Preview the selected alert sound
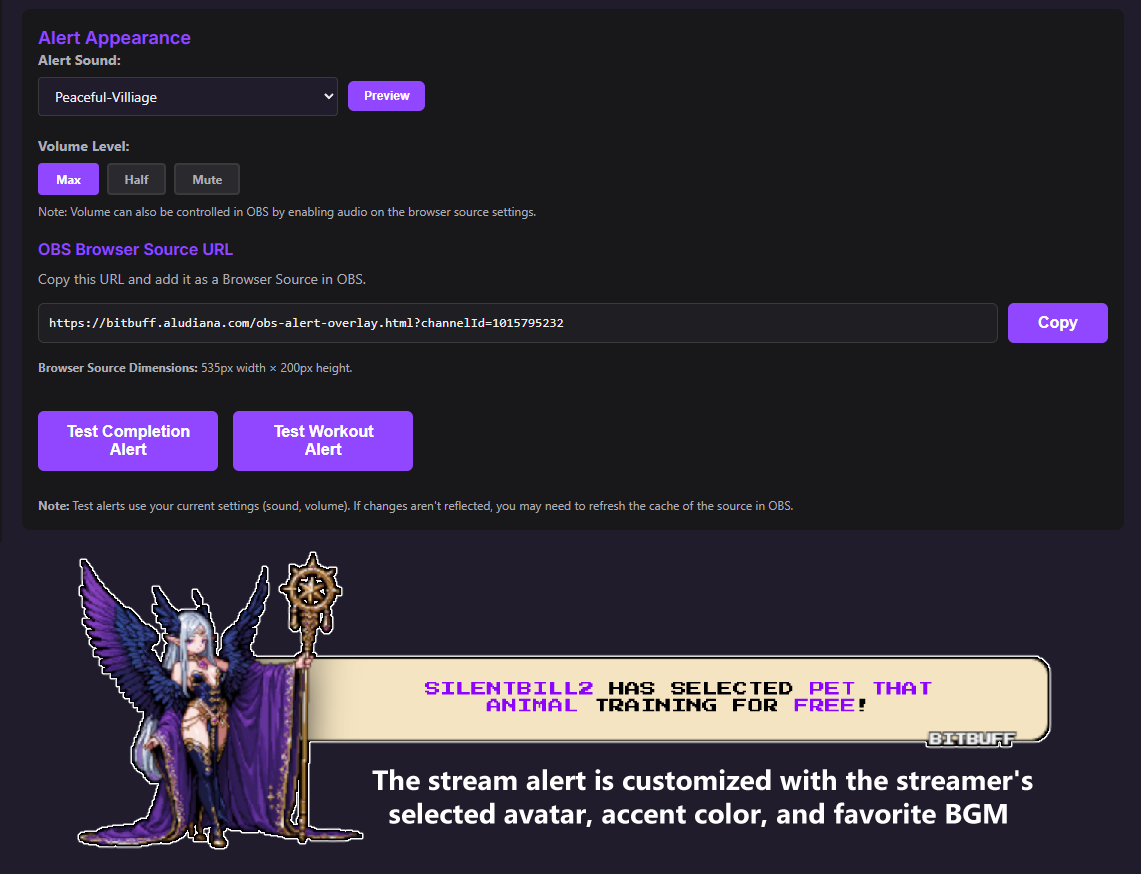 tap(386, 96)
